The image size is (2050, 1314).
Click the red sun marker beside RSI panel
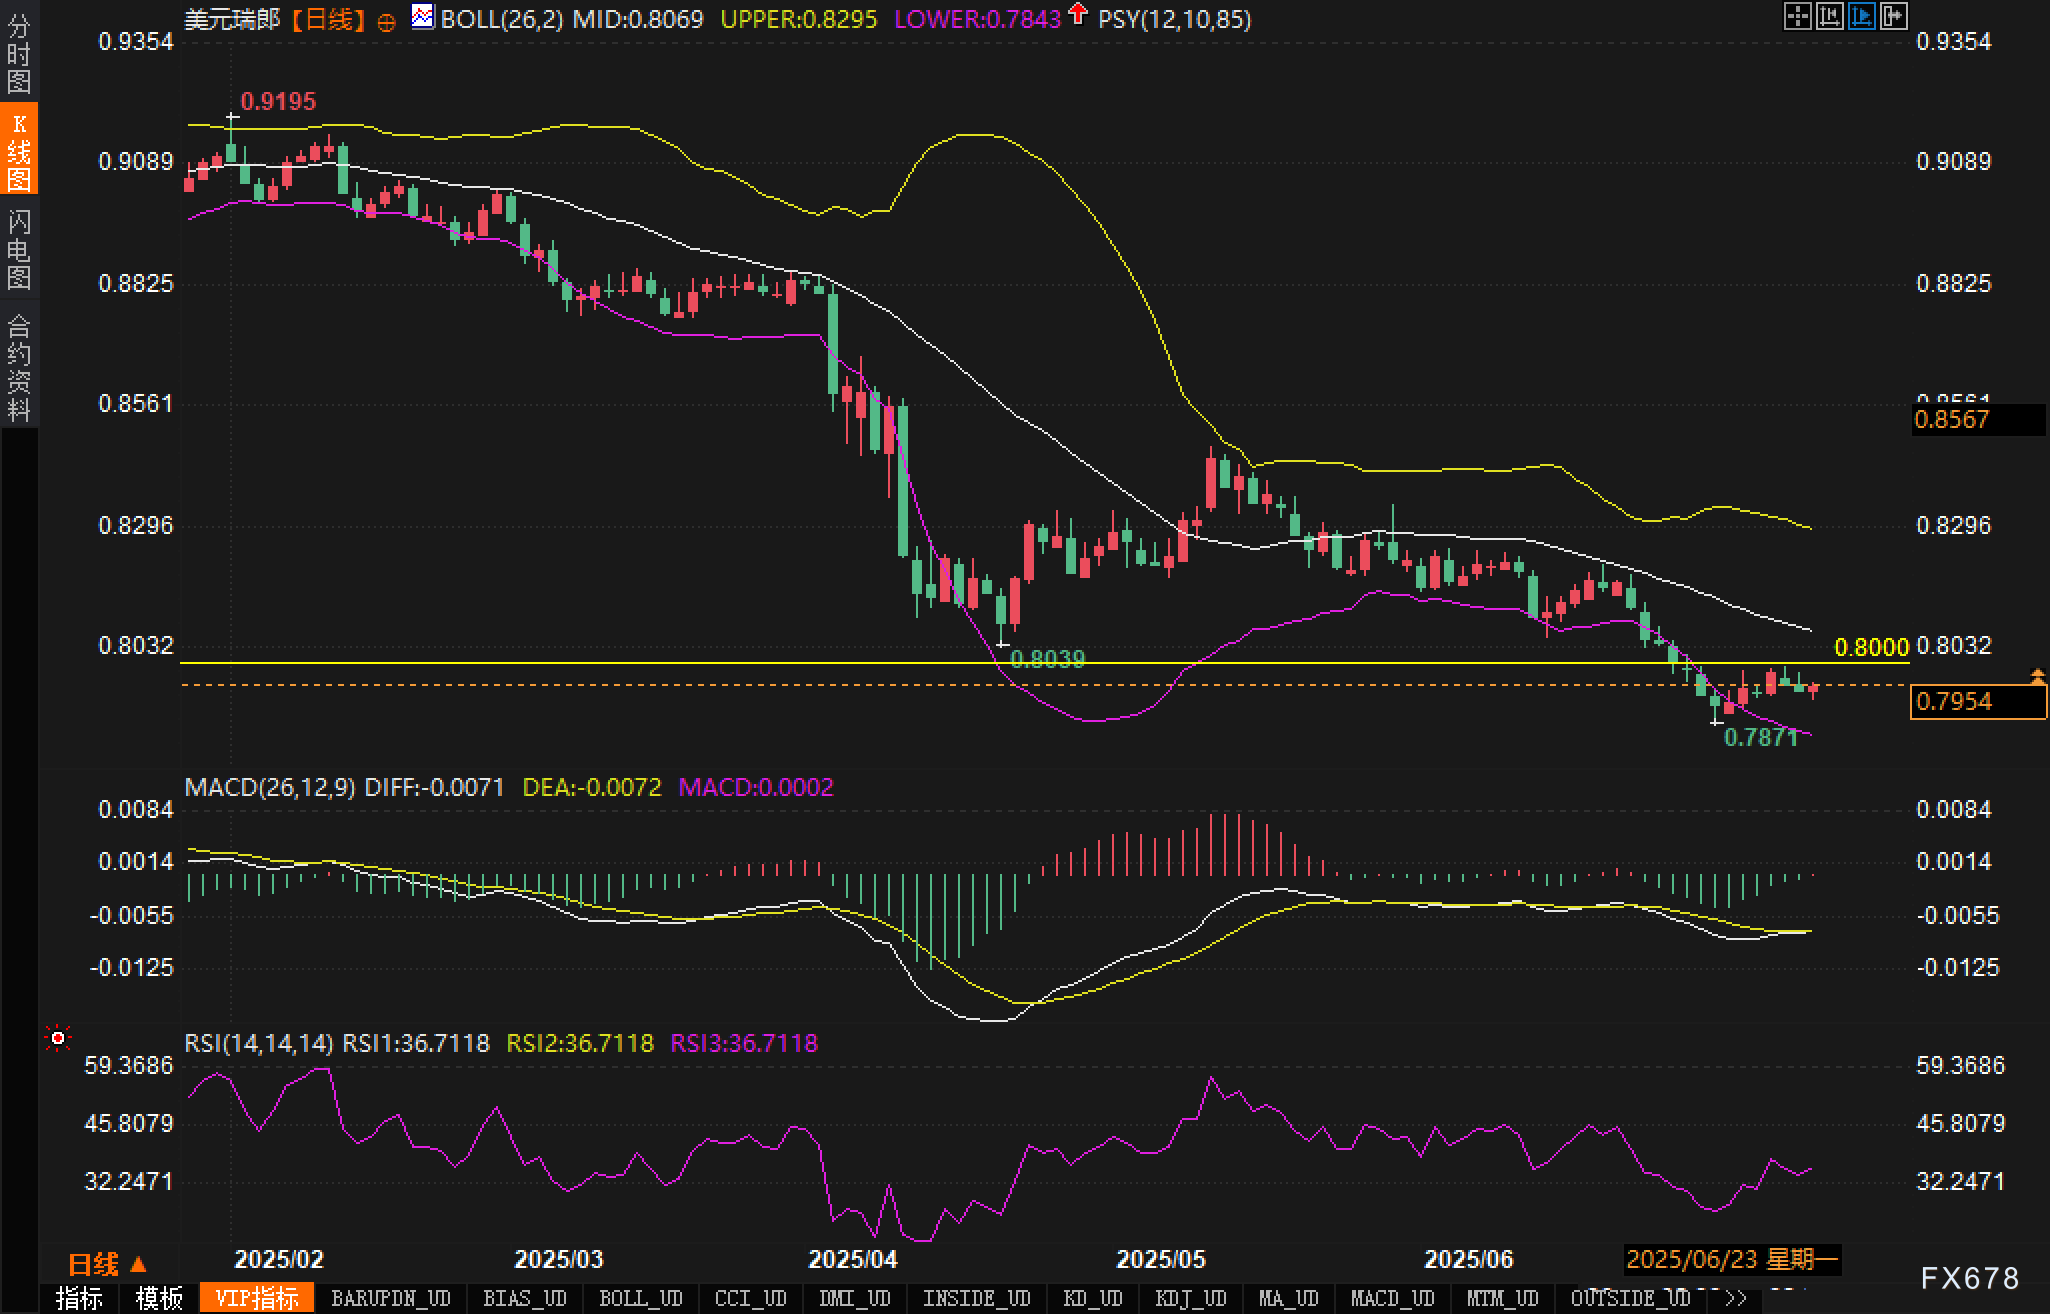(x=58, y=1039)
